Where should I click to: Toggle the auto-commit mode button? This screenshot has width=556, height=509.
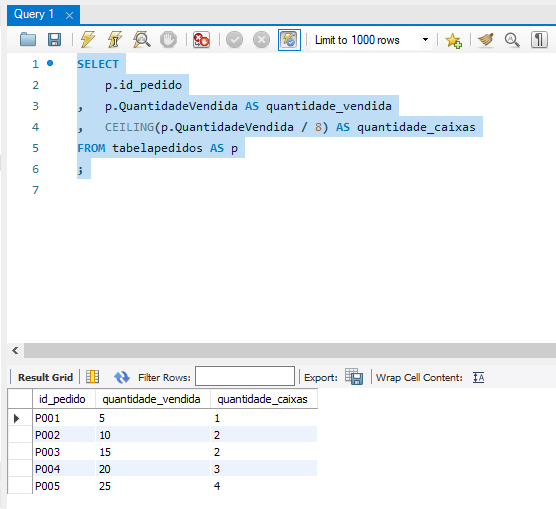[289, 40]
